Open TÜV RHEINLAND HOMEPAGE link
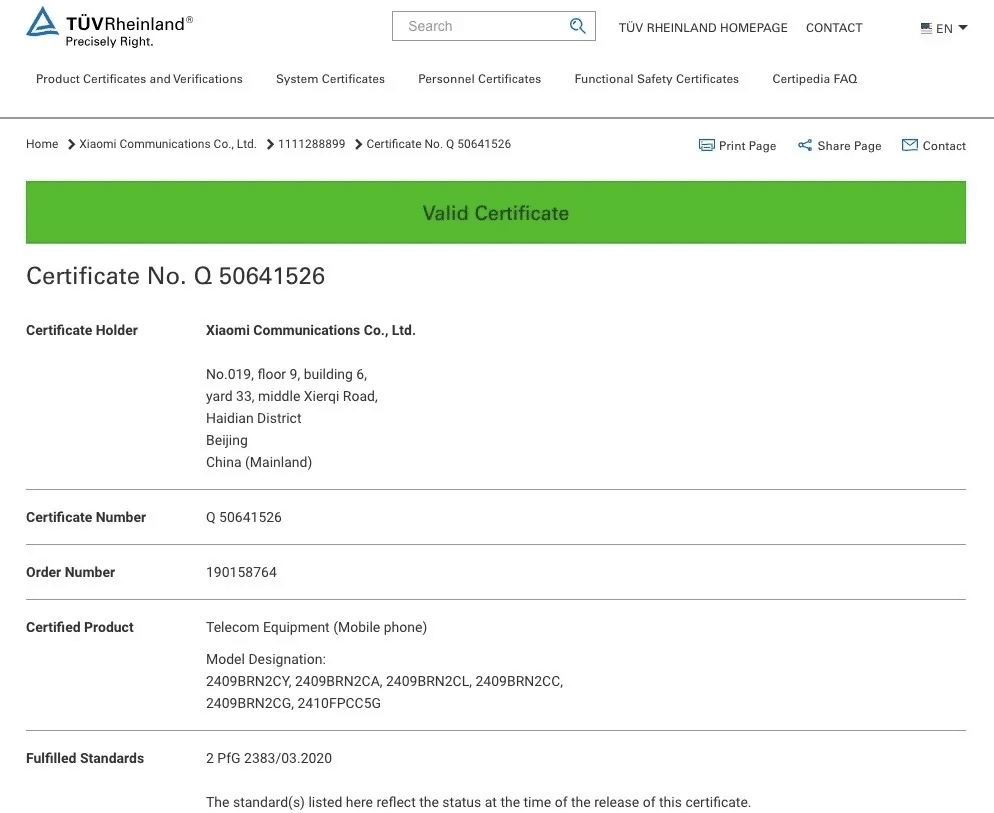Image resolution: width=994 pixels, height=813 pixels. click(x=703, y=28)
